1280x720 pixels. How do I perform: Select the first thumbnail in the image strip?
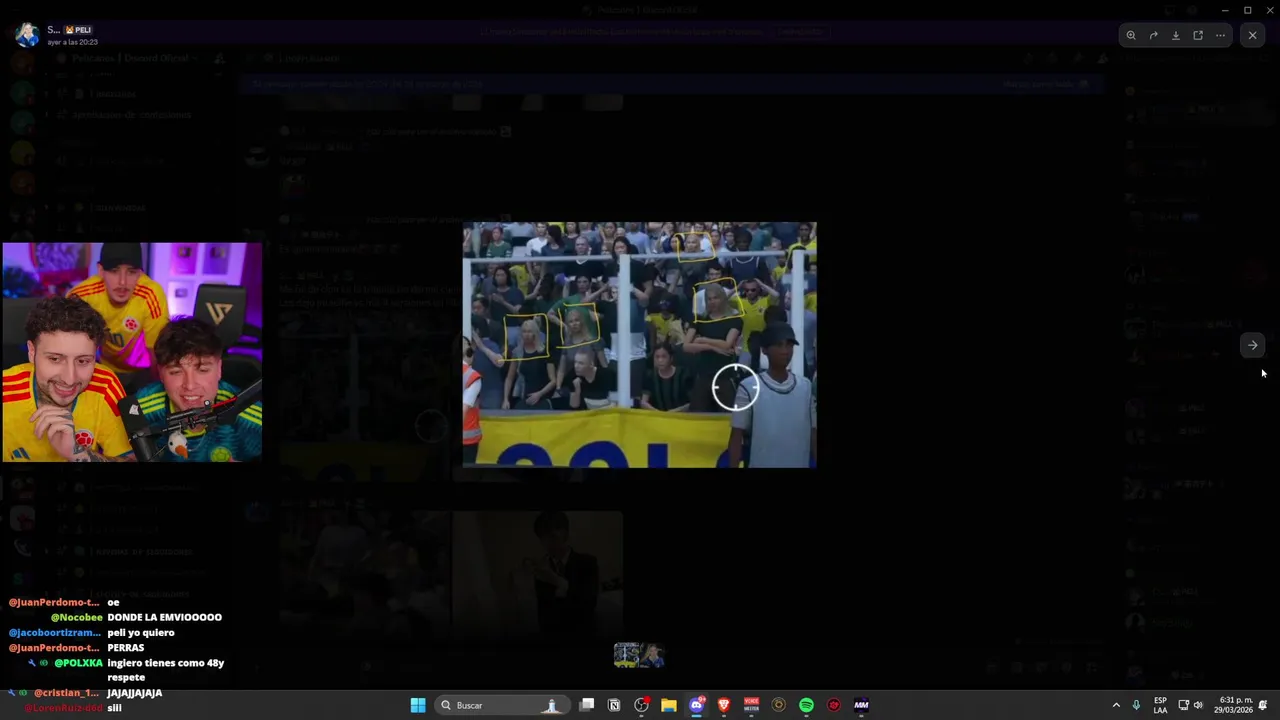click(626, 655)
